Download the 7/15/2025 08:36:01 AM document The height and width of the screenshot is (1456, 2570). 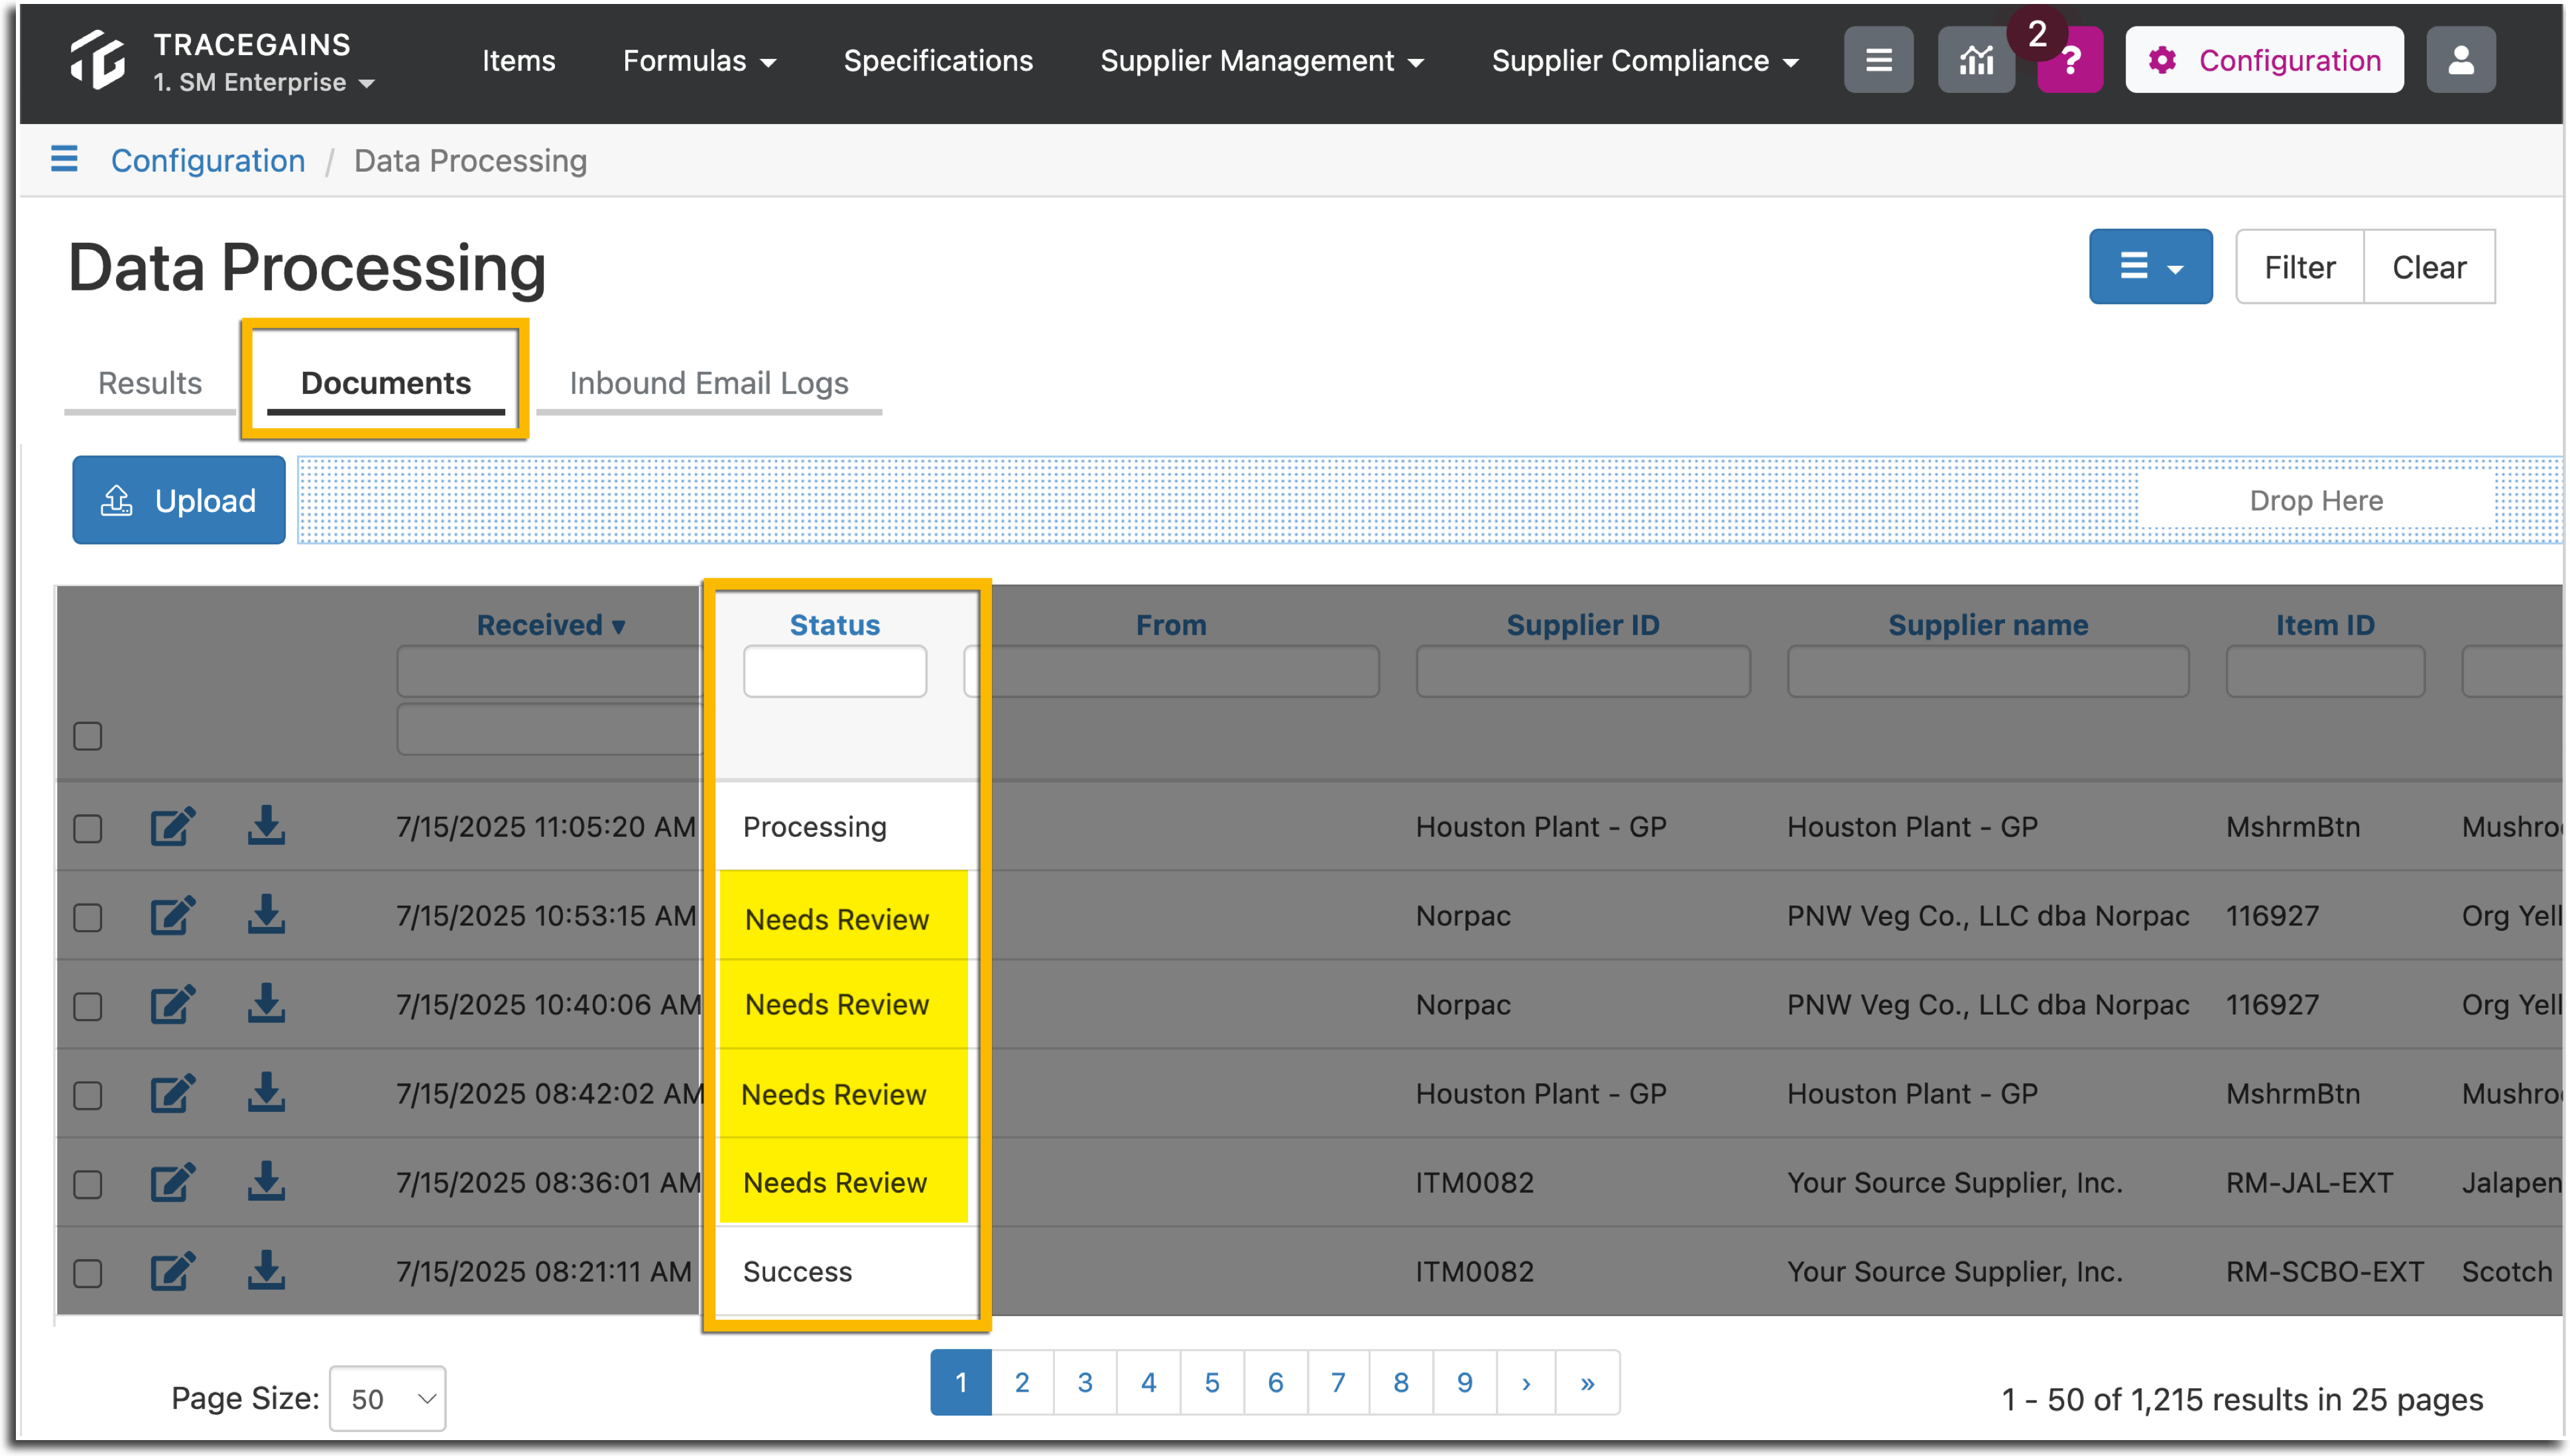266,1182
